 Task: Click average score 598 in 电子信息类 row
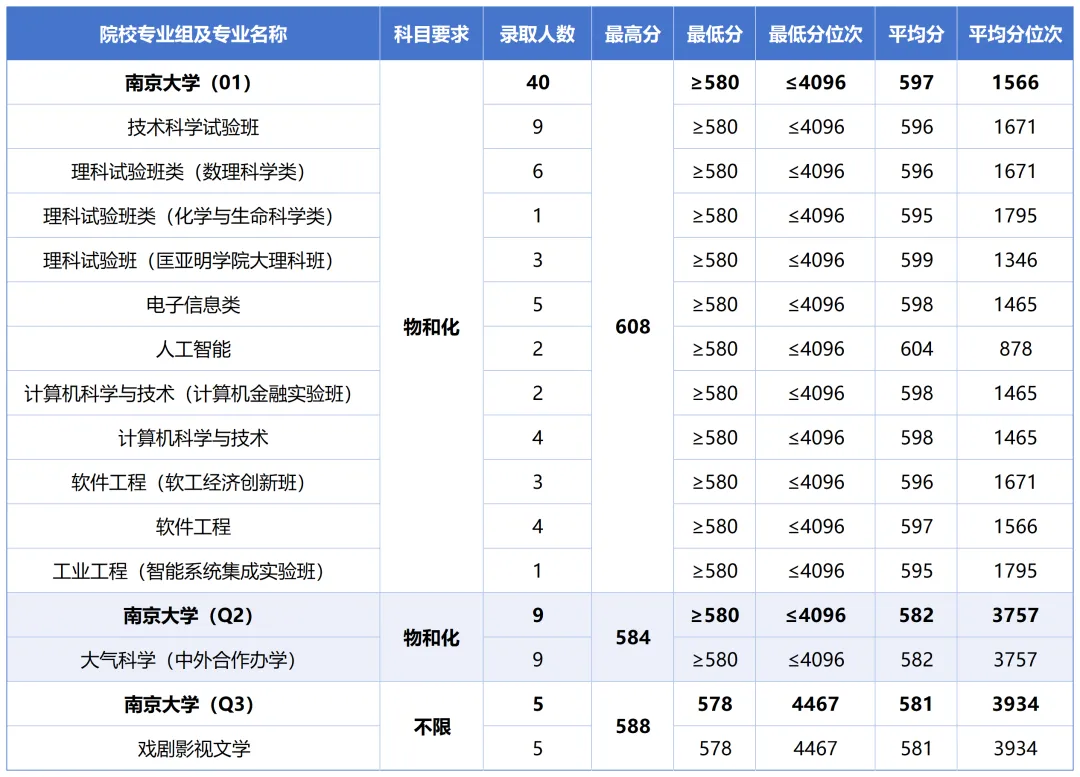pos(916,304)
